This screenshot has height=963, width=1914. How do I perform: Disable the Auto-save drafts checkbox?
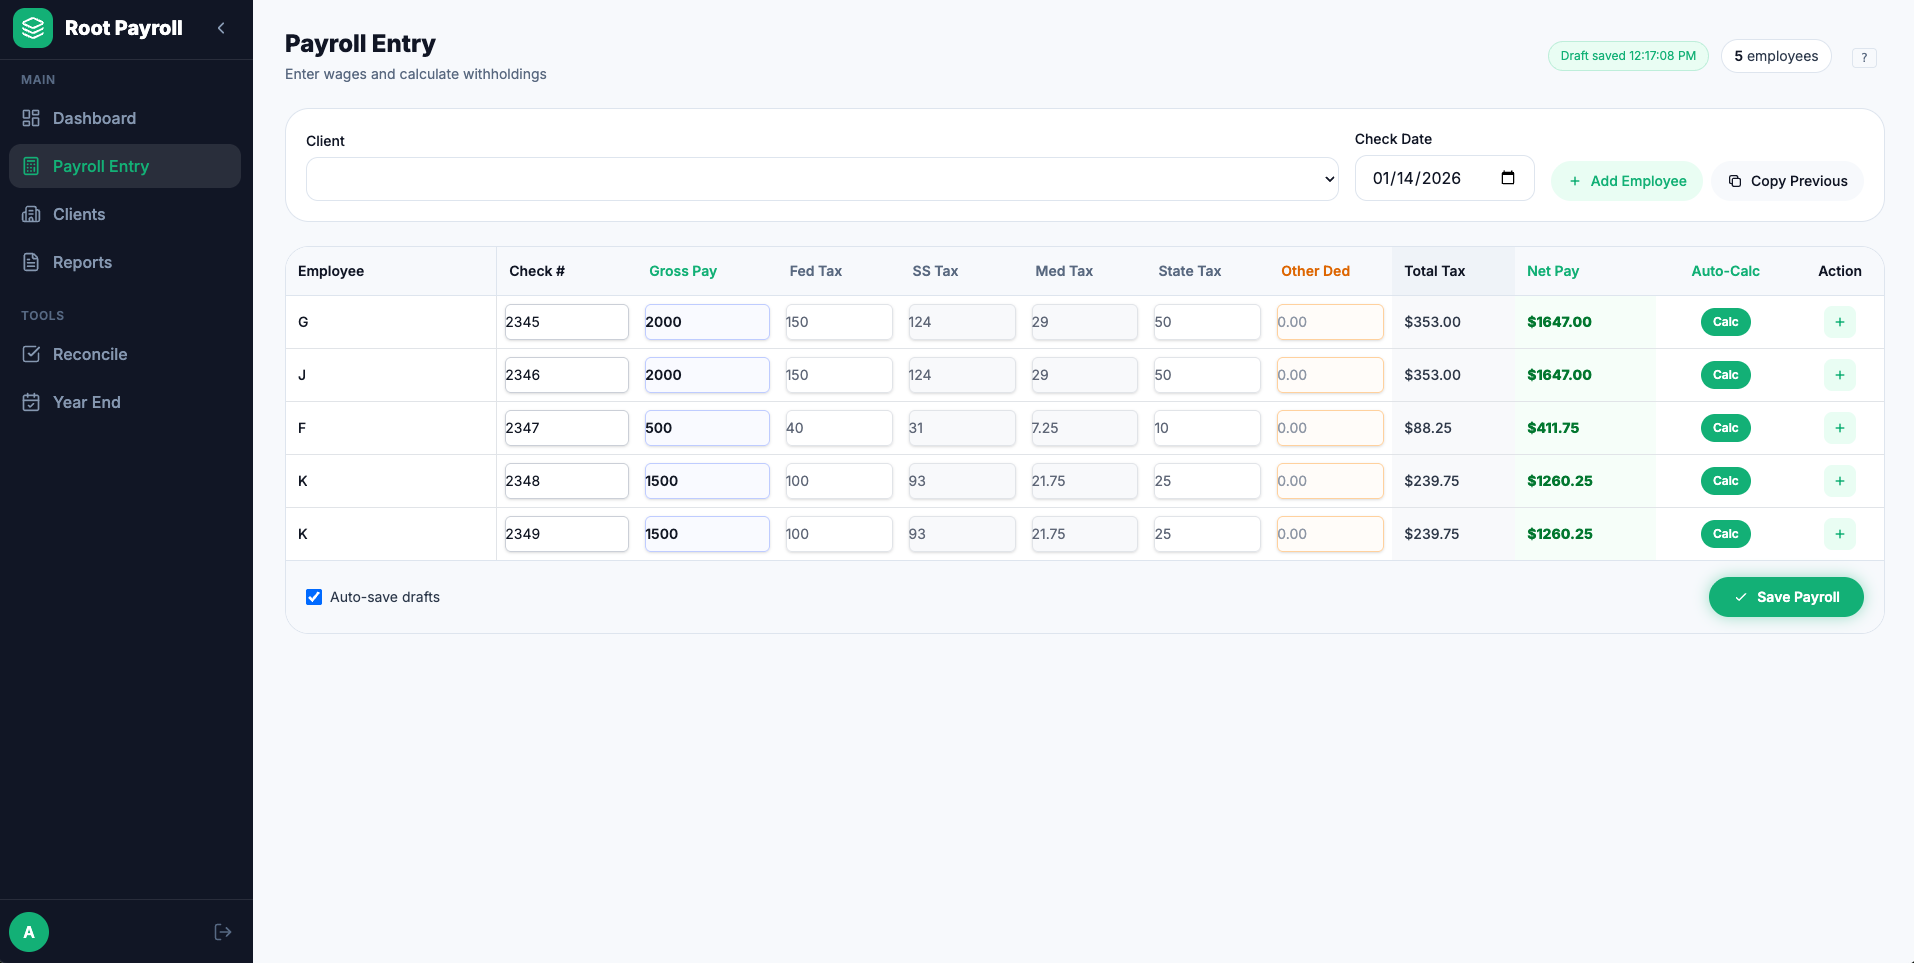pos(314,597)
